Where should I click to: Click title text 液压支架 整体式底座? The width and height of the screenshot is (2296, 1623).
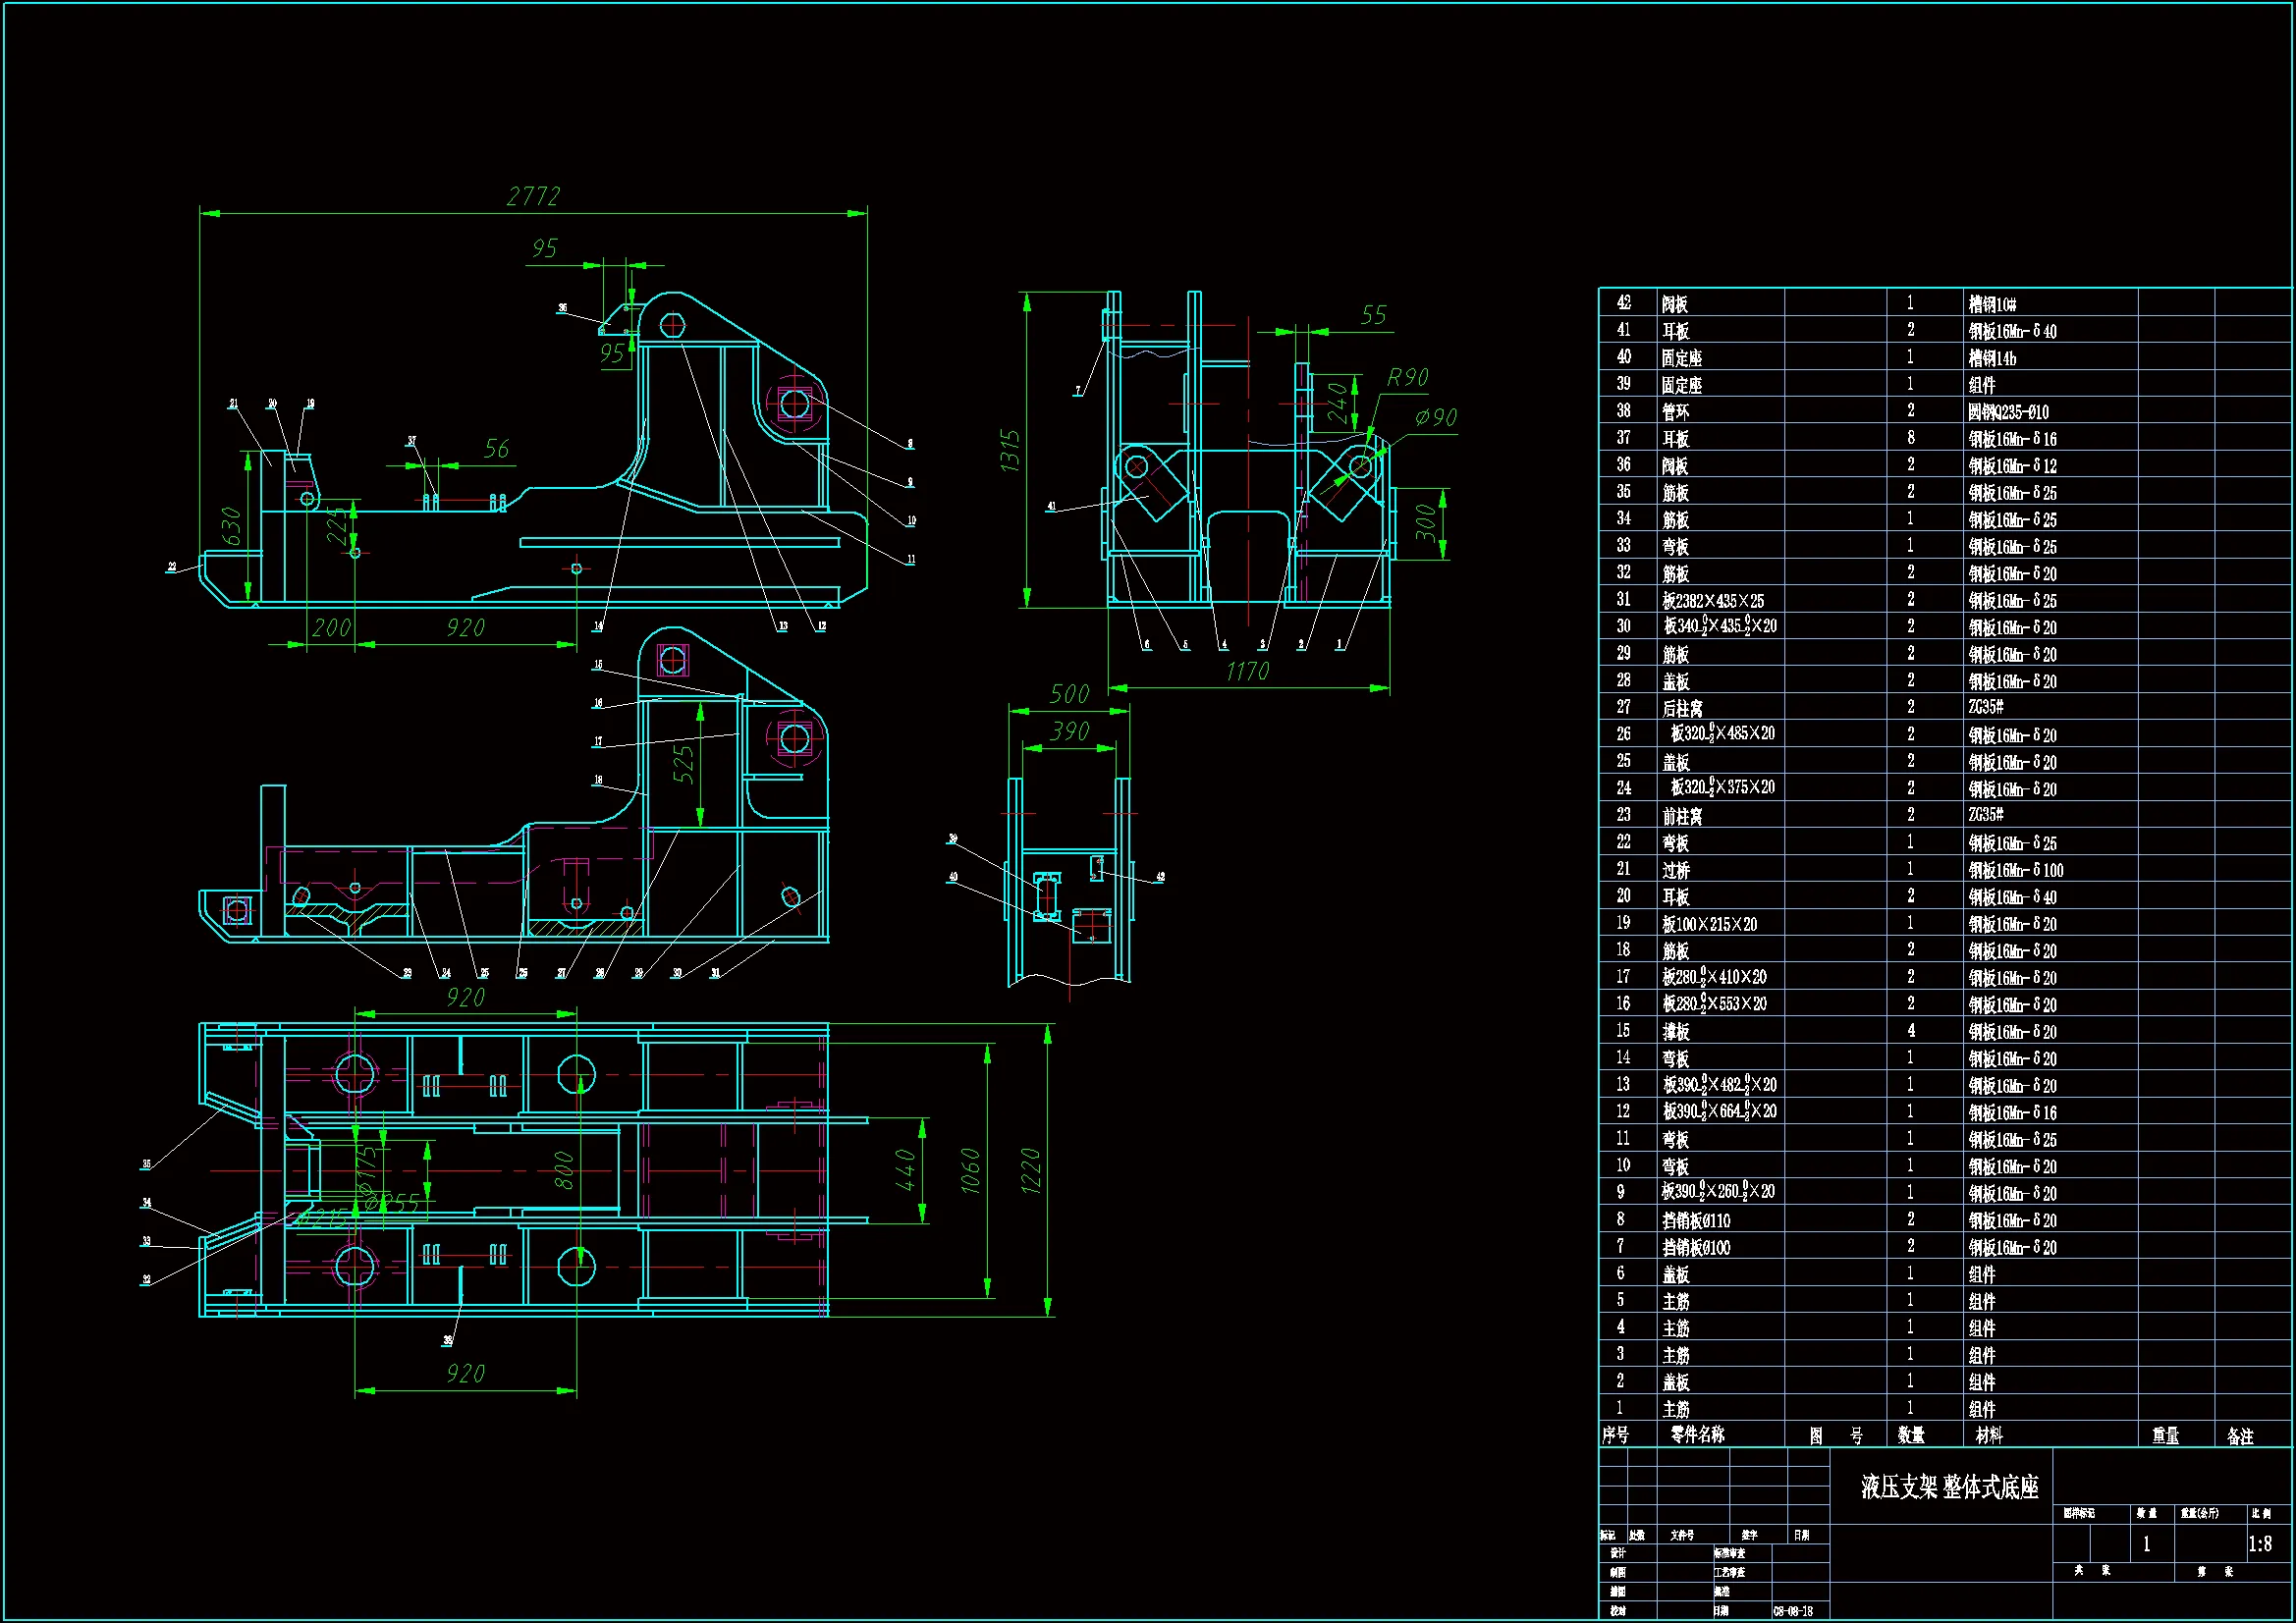1949,1487
